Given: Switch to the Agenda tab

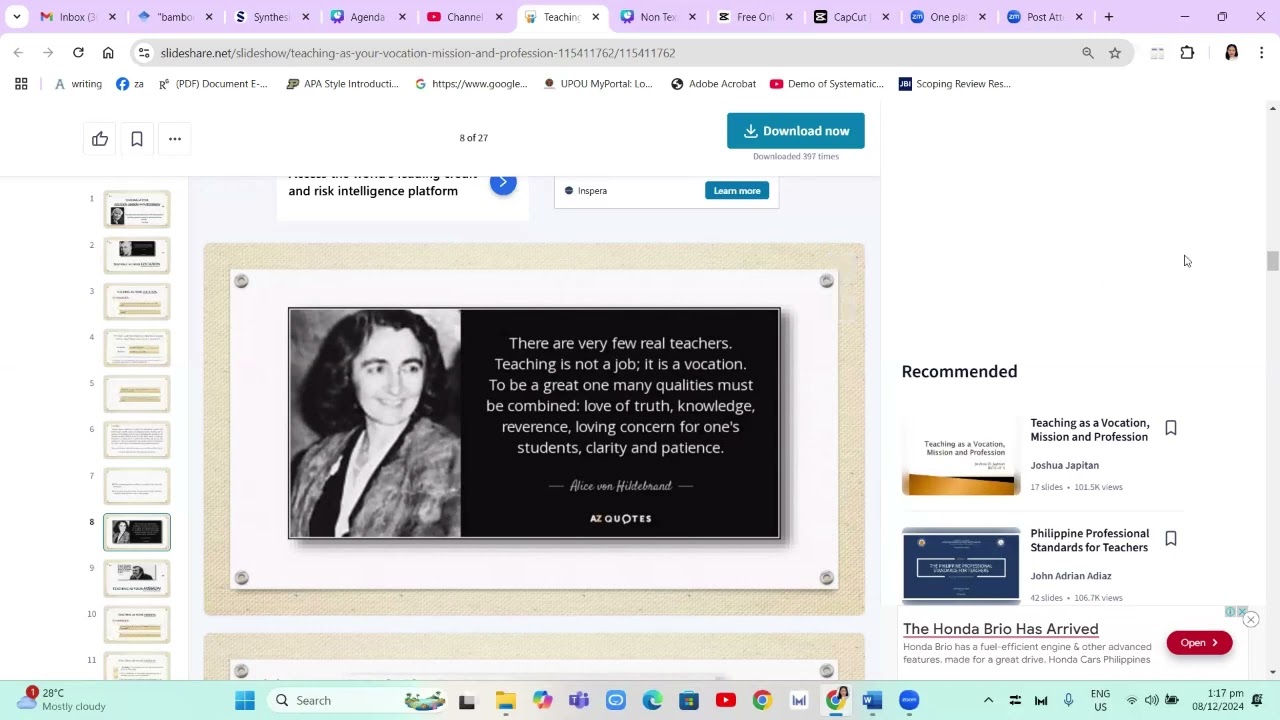Looking at the screenshot, I should pyautogui.click(x=367, y=17).
